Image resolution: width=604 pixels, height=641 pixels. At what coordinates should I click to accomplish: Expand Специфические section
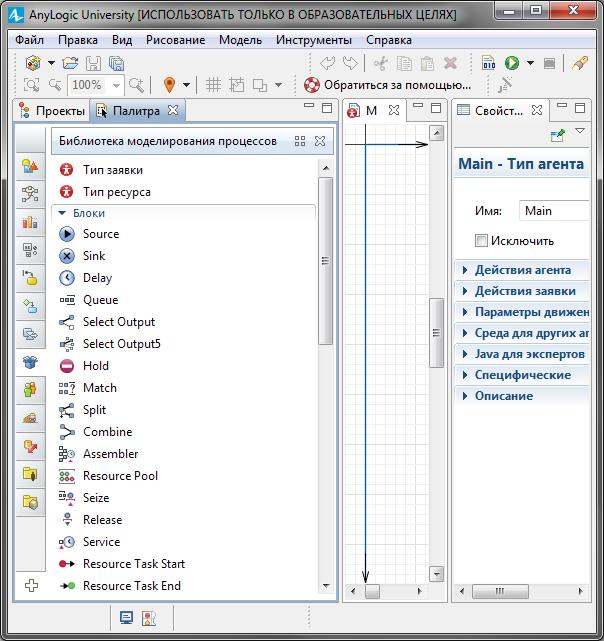coord(523,375)
